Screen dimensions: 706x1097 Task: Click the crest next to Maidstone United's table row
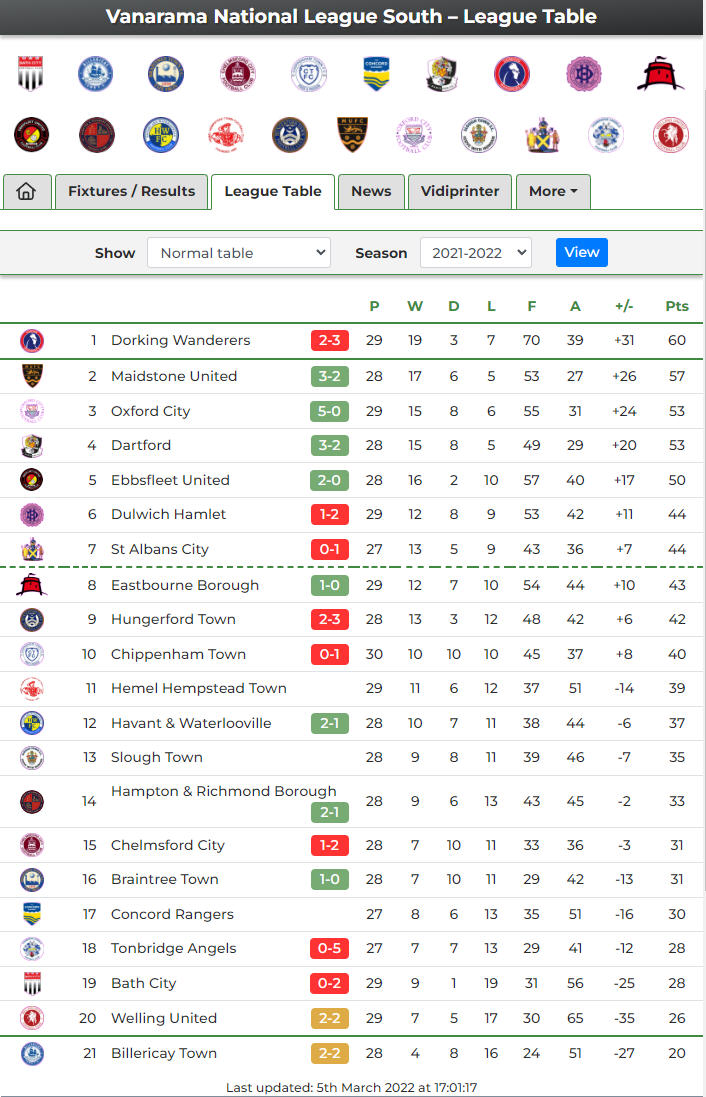[32, 376]
